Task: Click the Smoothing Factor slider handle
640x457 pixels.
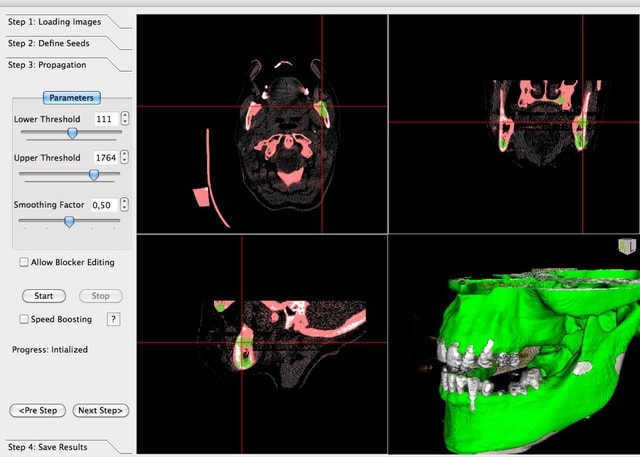Action: pyautogui.click(x=69, y=221)
